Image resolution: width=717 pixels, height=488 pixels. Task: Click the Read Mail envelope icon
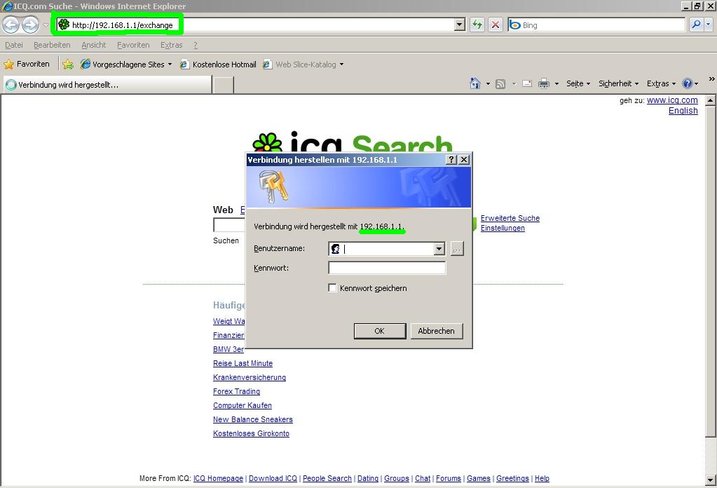pyautogui.click(x=527, y=84)
